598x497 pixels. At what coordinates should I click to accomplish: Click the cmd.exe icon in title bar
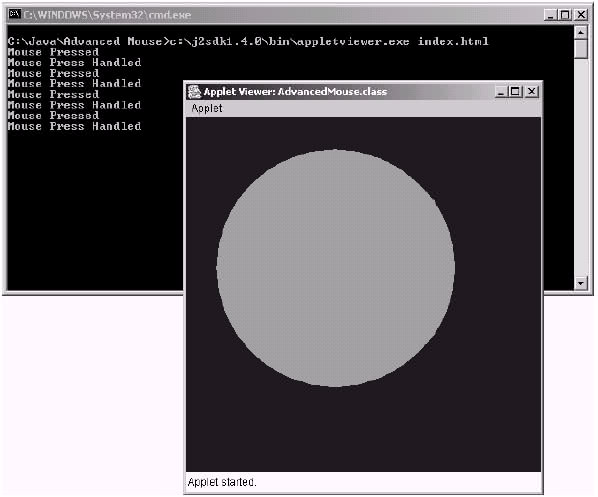(14, 14)
